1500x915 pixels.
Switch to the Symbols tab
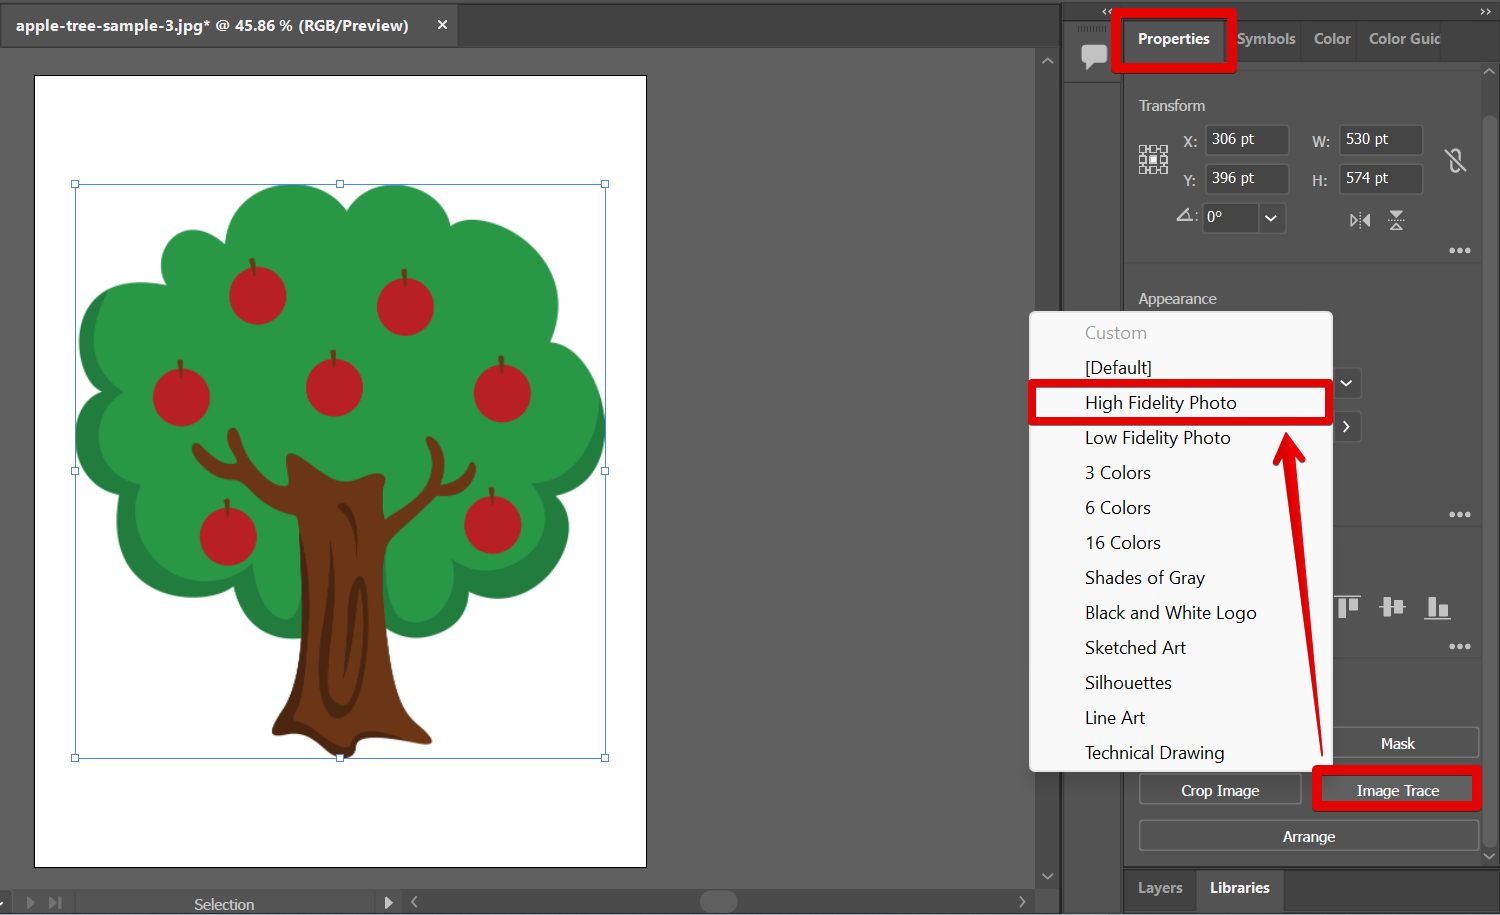point(1265,38)
